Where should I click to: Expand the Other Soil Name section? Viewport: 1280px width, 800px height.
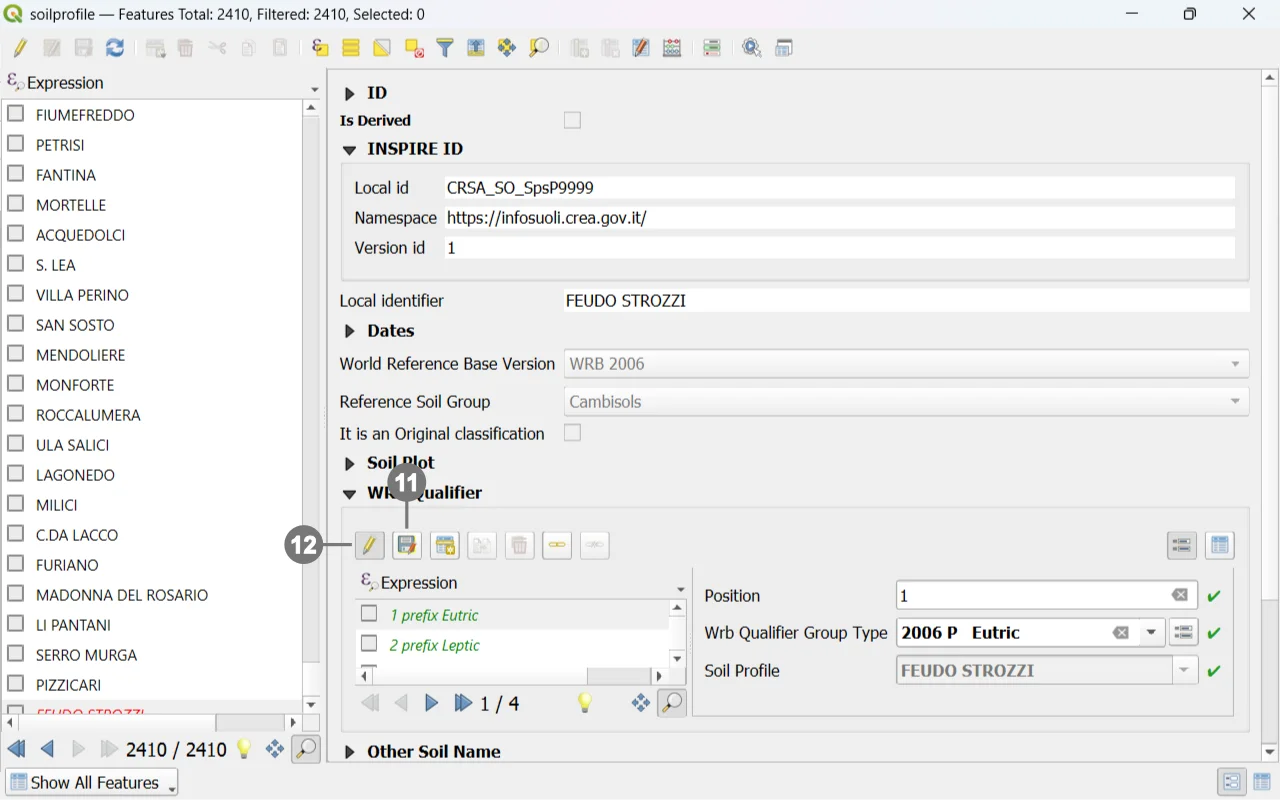(x=350, y=752)
